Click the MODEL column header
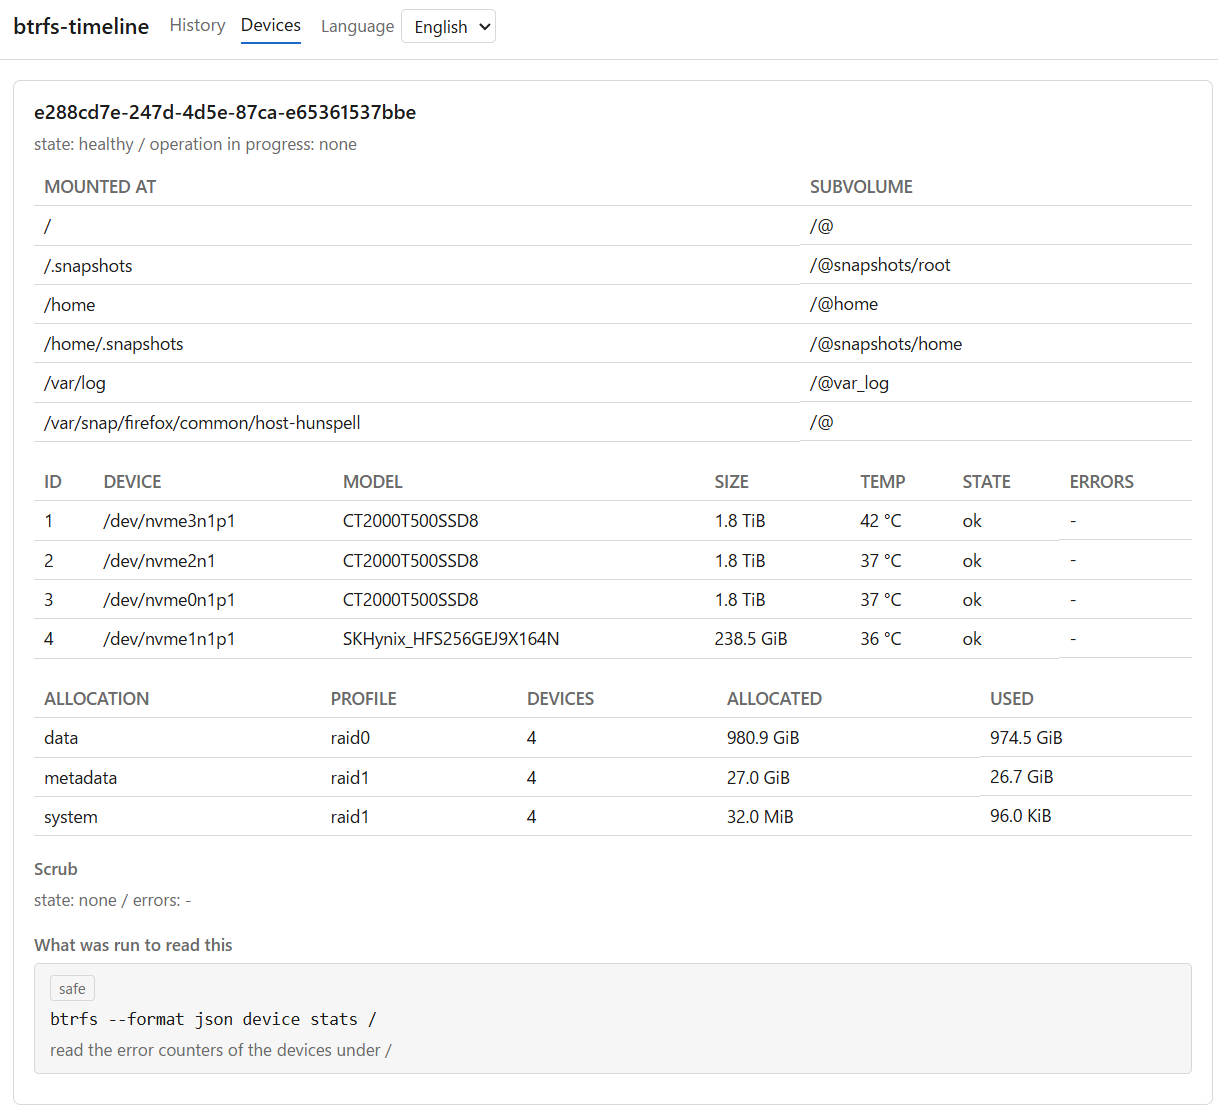The image size is (1218, 1112). click(373, 482)
